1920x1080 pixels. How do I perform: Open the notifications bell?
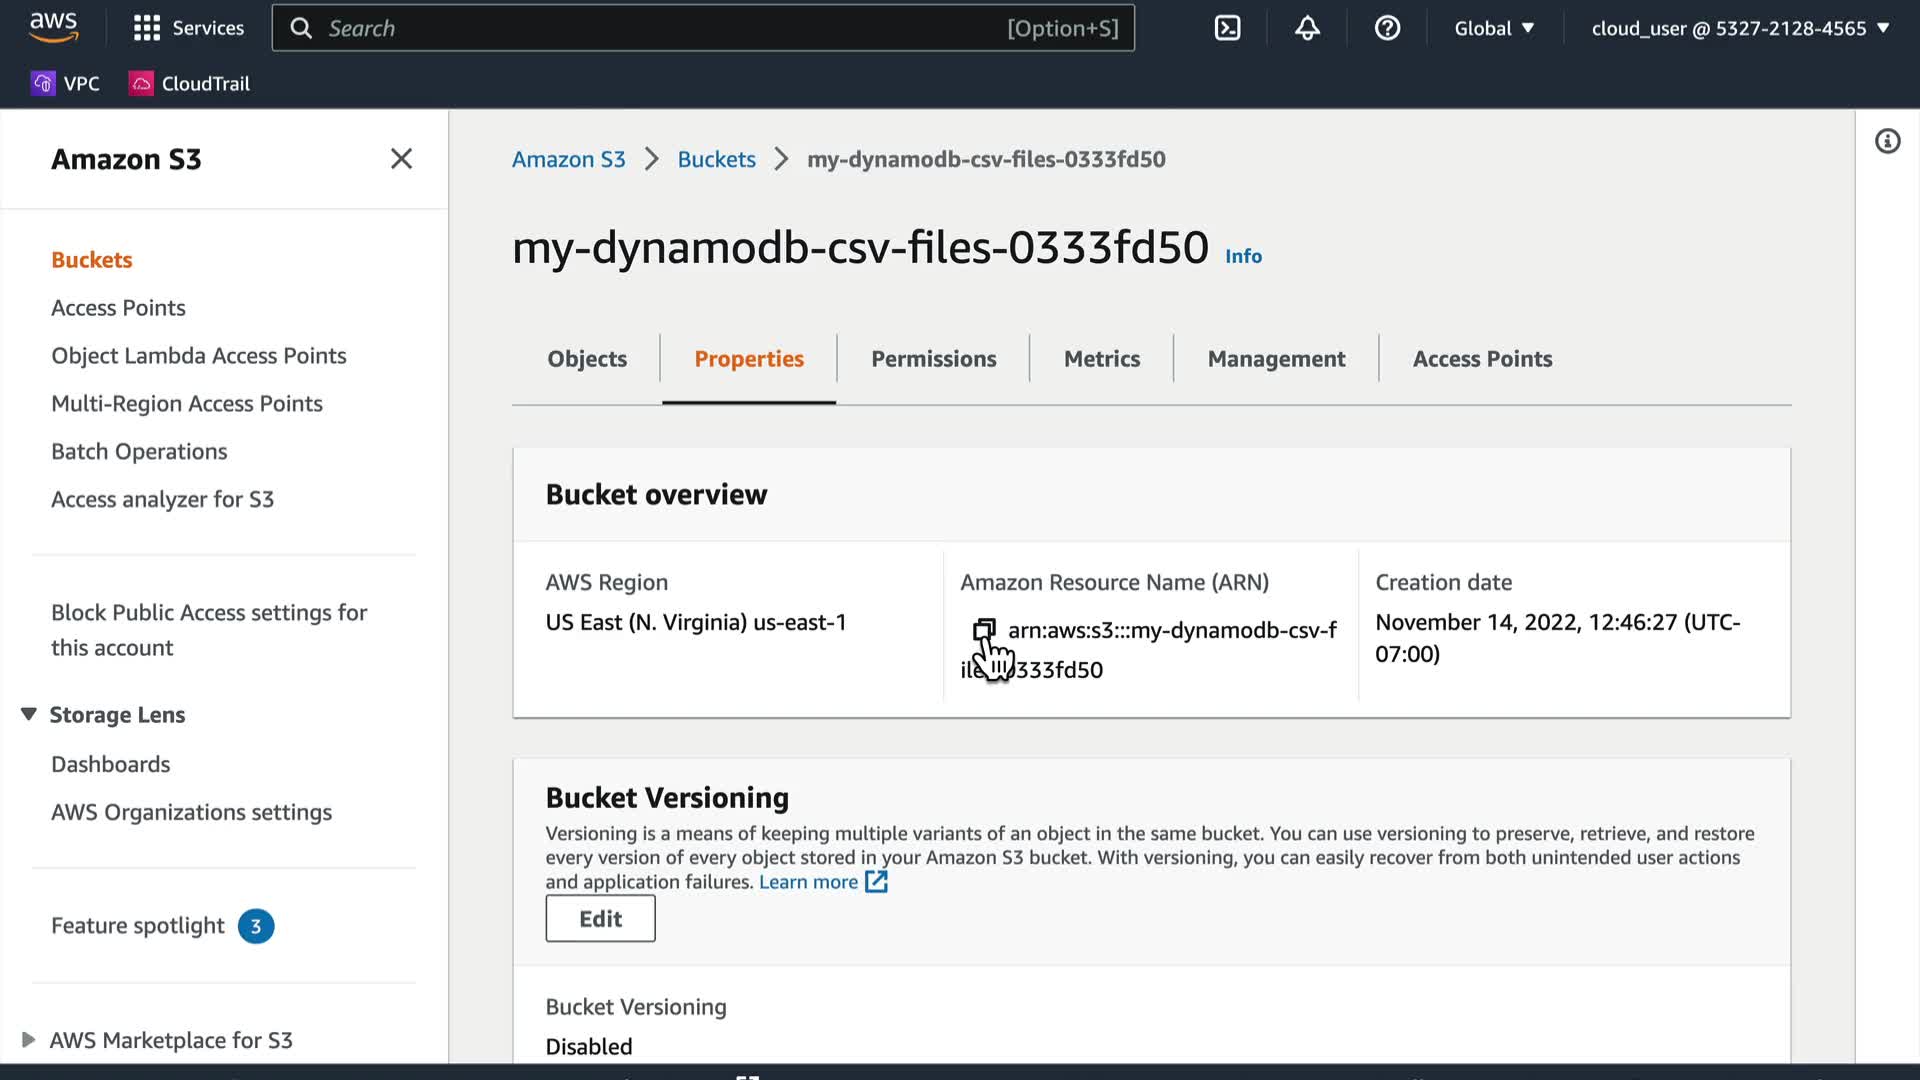coord(1307,28)
